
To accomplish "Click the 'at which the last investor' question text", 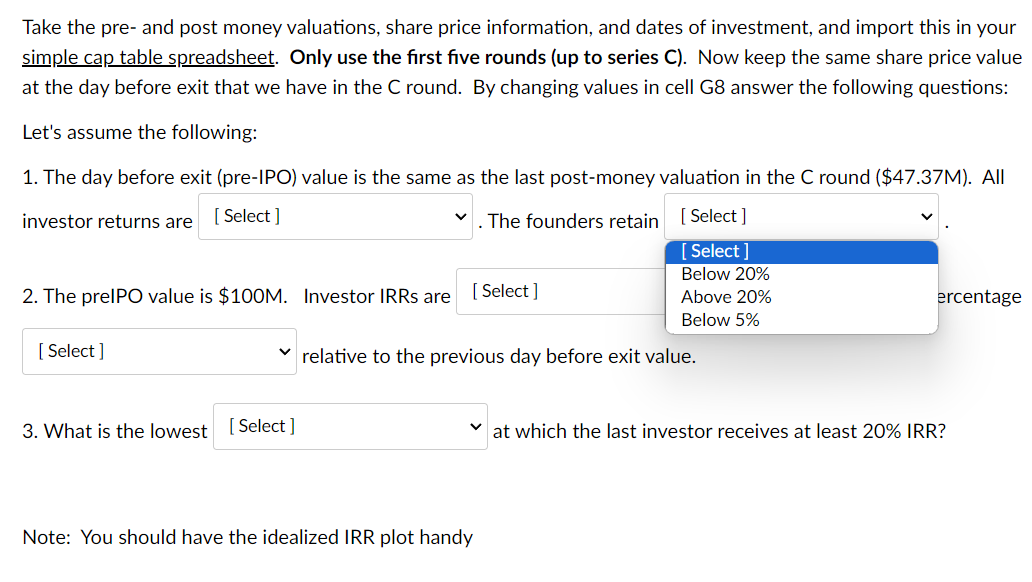I will point(718,431).
